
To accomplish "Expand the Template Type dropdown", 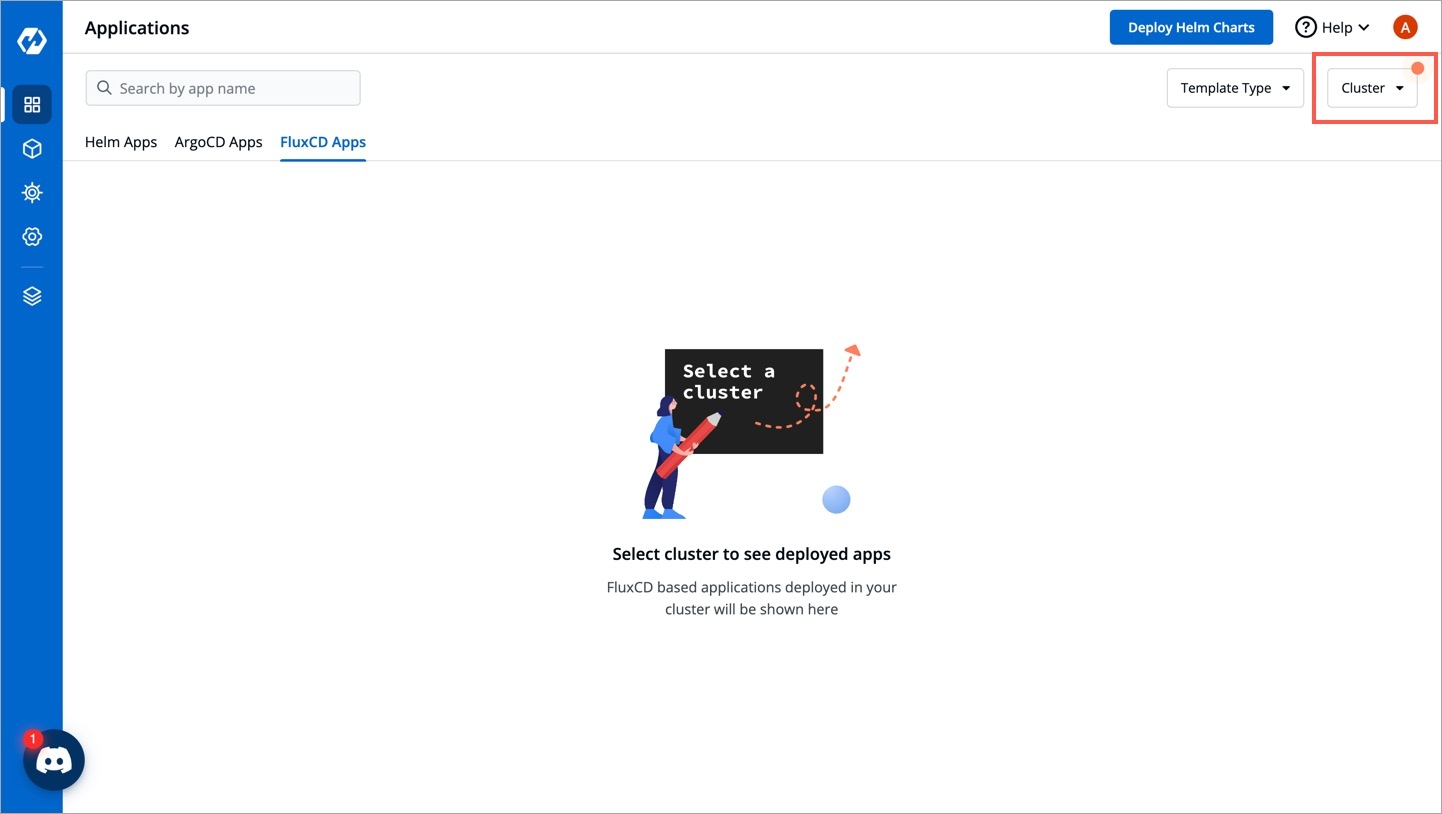I will (1234, 88).
